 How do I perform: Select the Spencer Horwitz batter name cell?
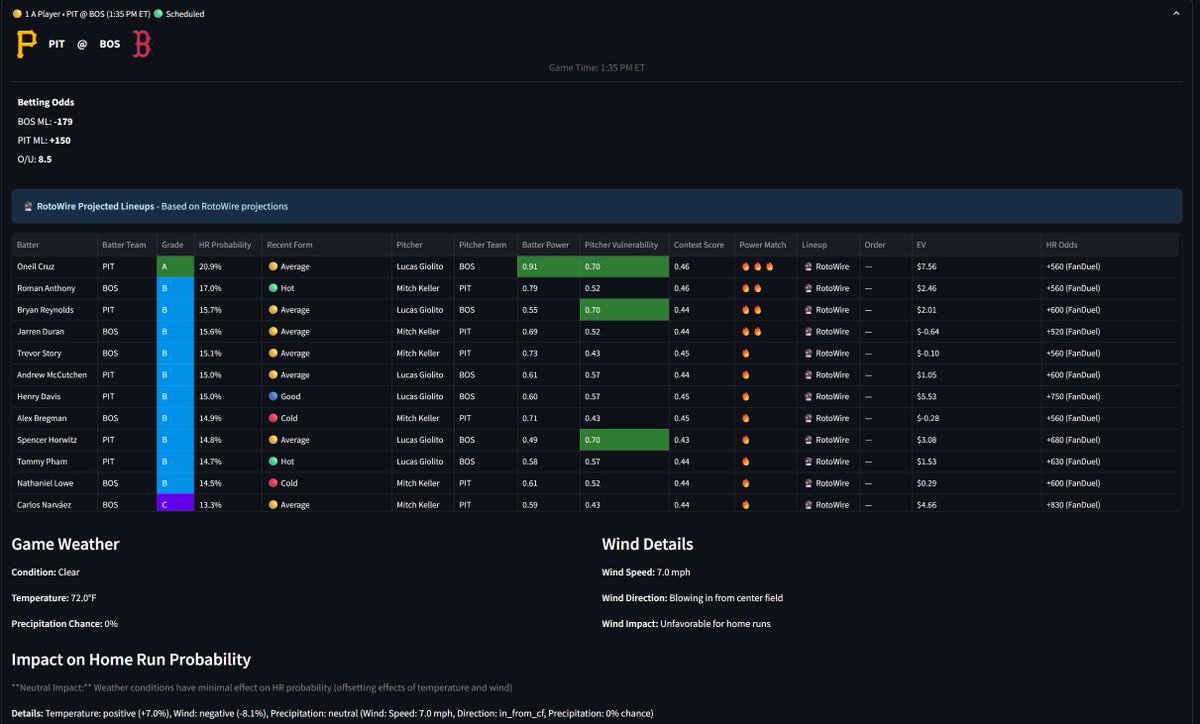point(54,440)
